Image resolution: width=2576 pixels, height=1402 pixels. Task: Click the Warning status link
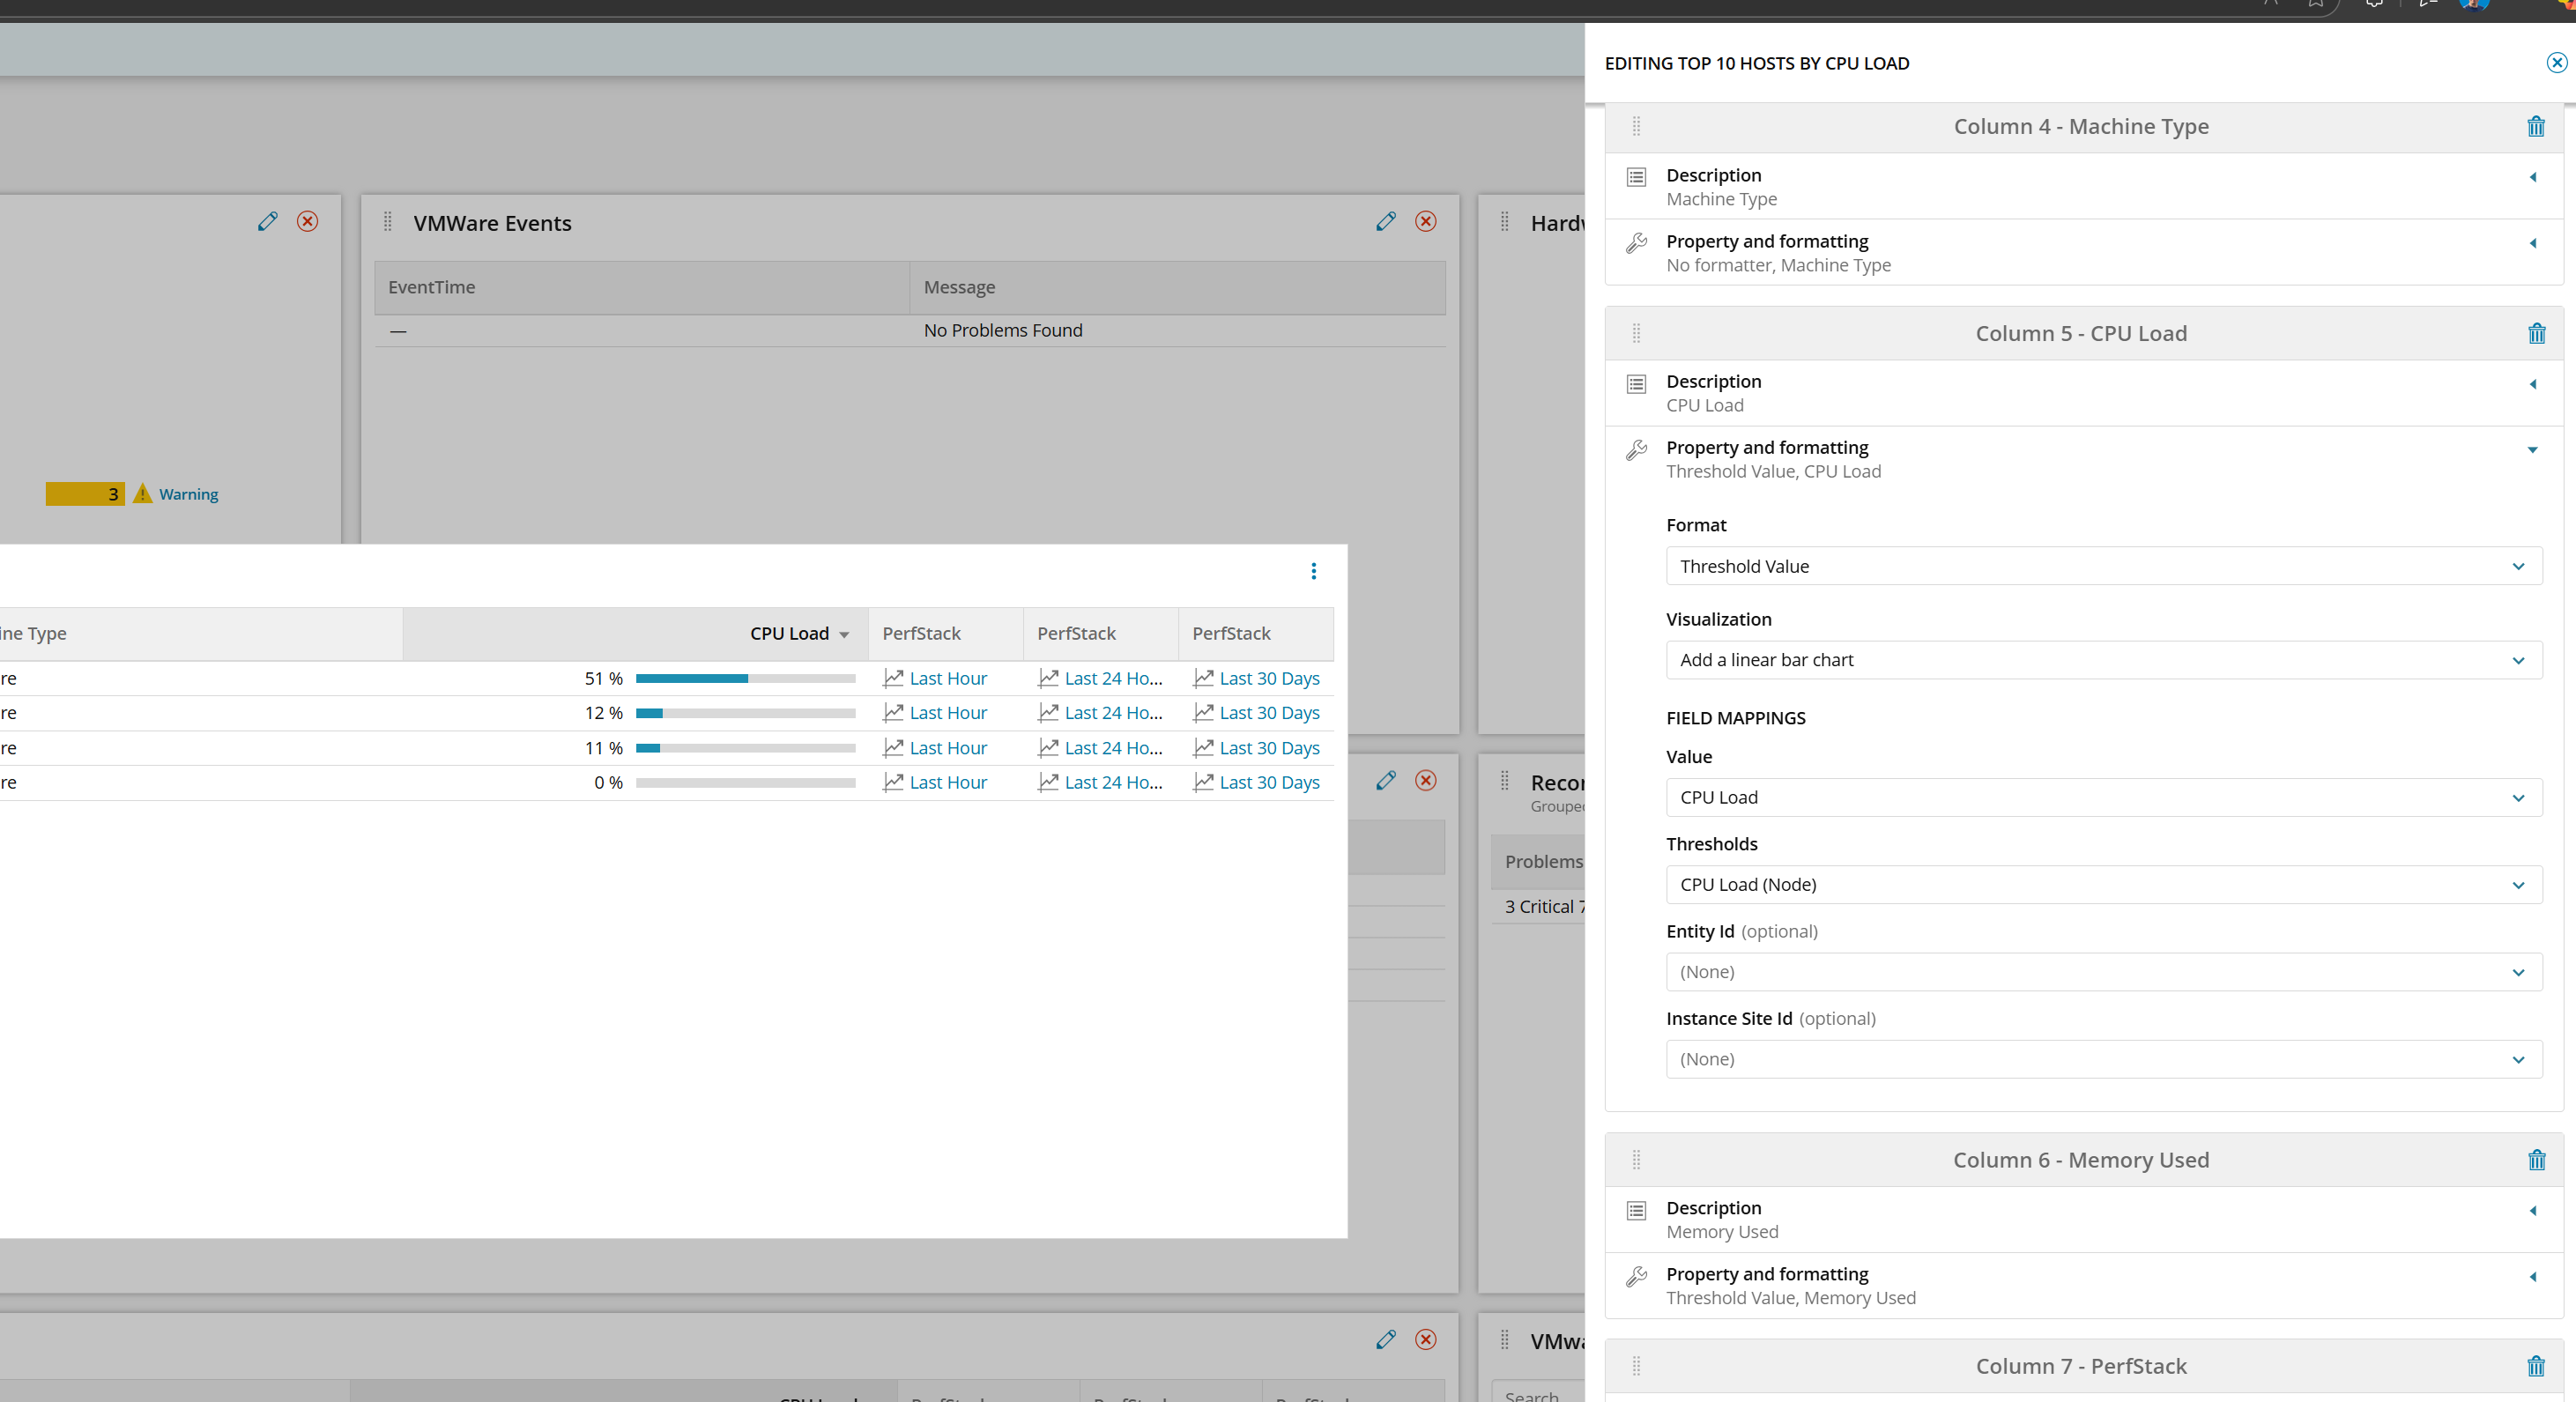[188, 495]
